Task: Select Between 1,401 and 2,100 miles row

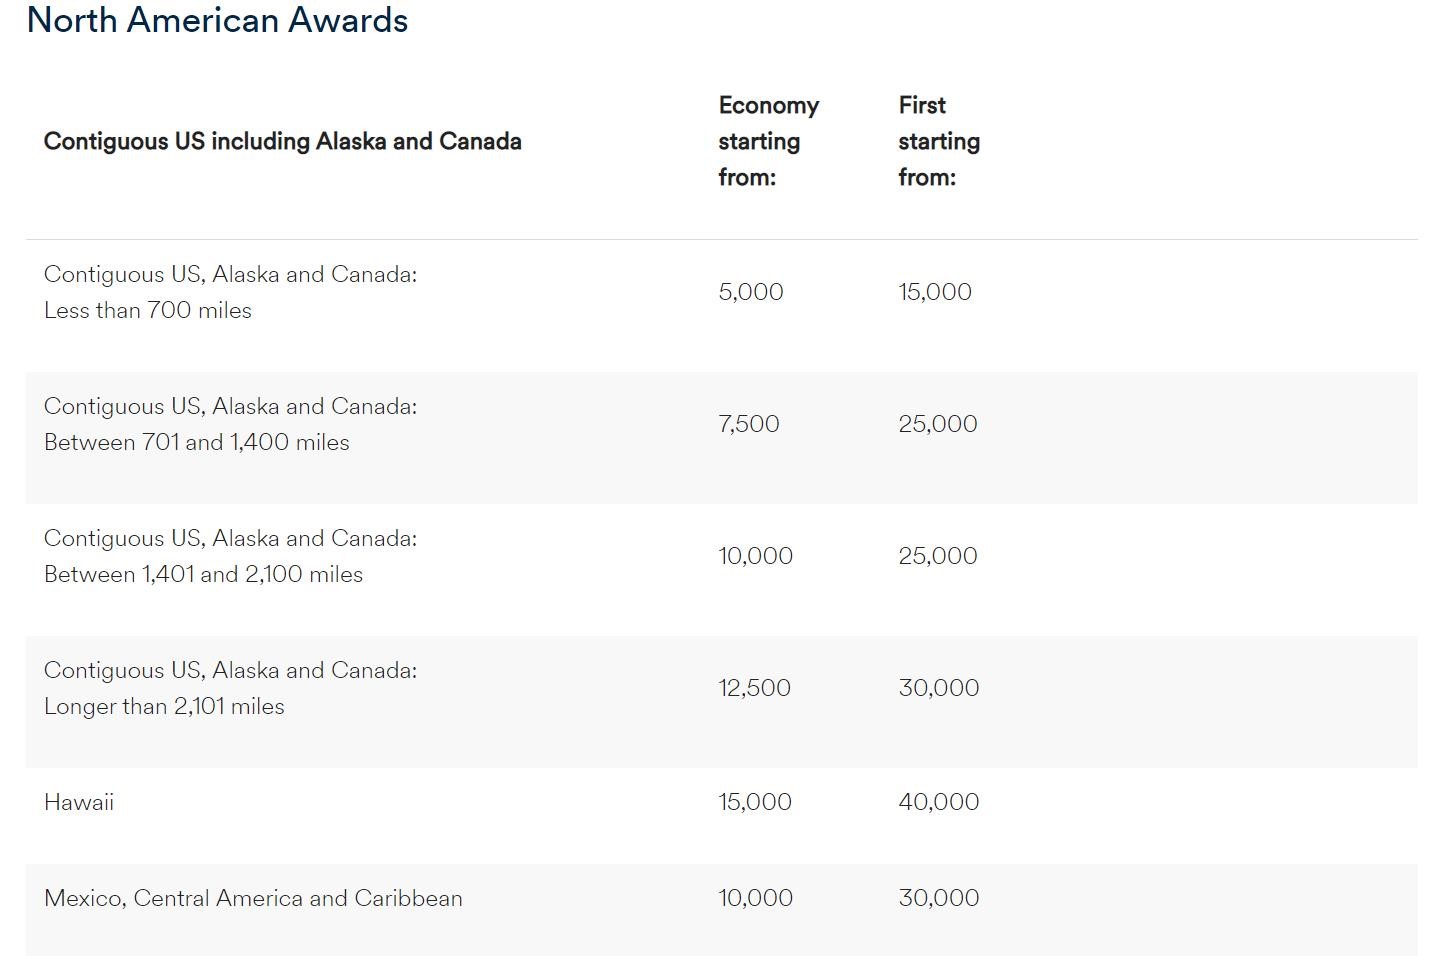Action: pyautogui.click(x=721, y=570)
